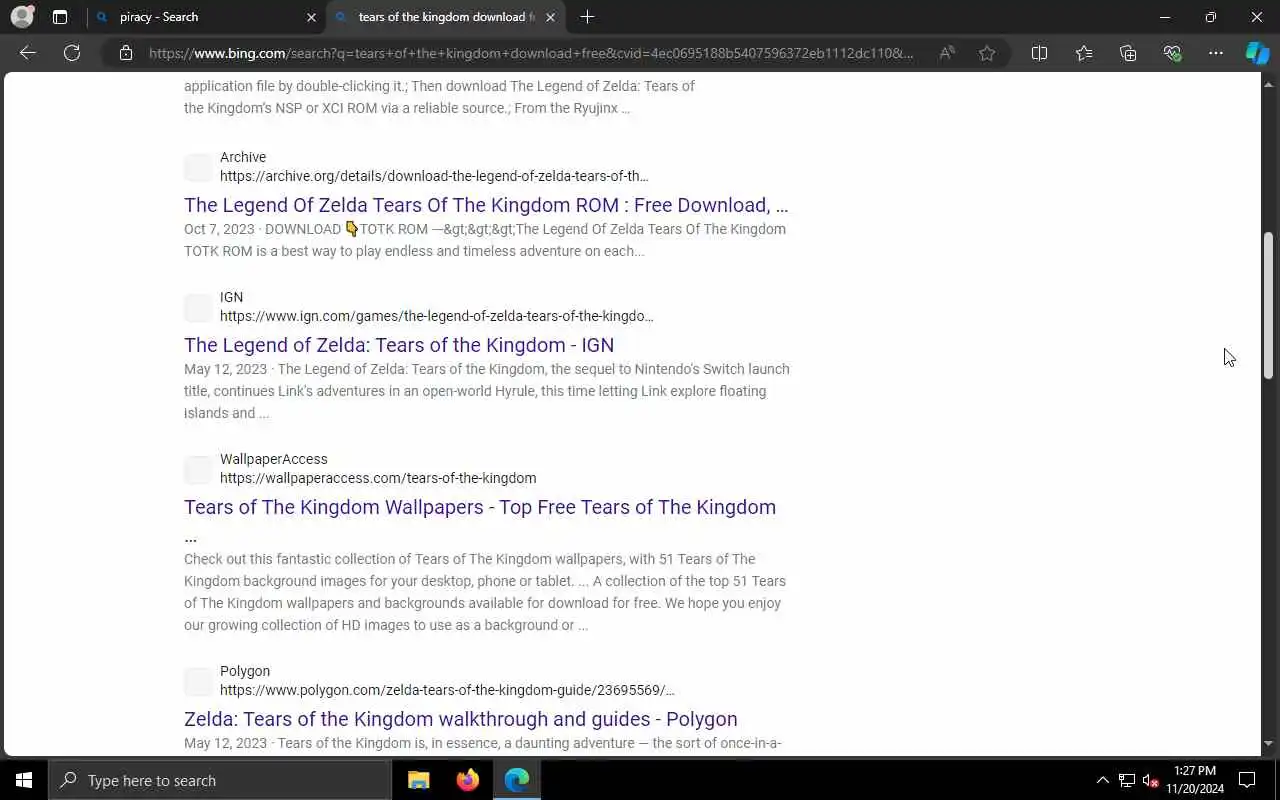Open Browser essentials heart icon

1172,53
